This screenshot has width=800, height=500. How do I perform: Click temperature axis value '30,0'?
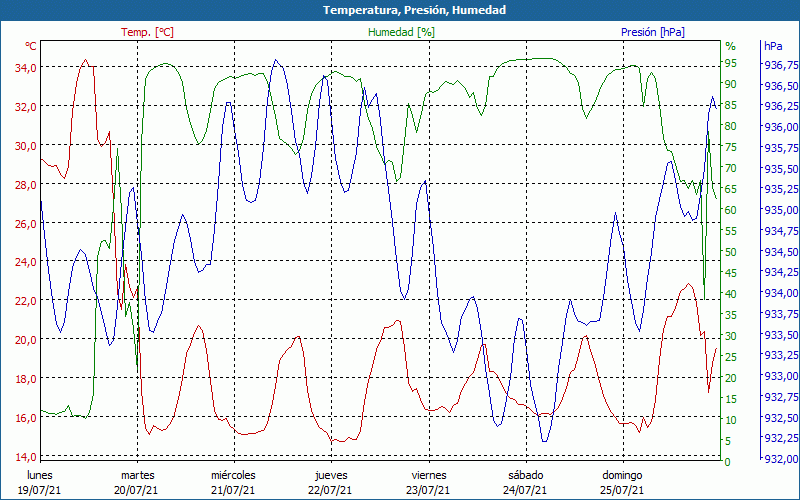coord(25,146)
